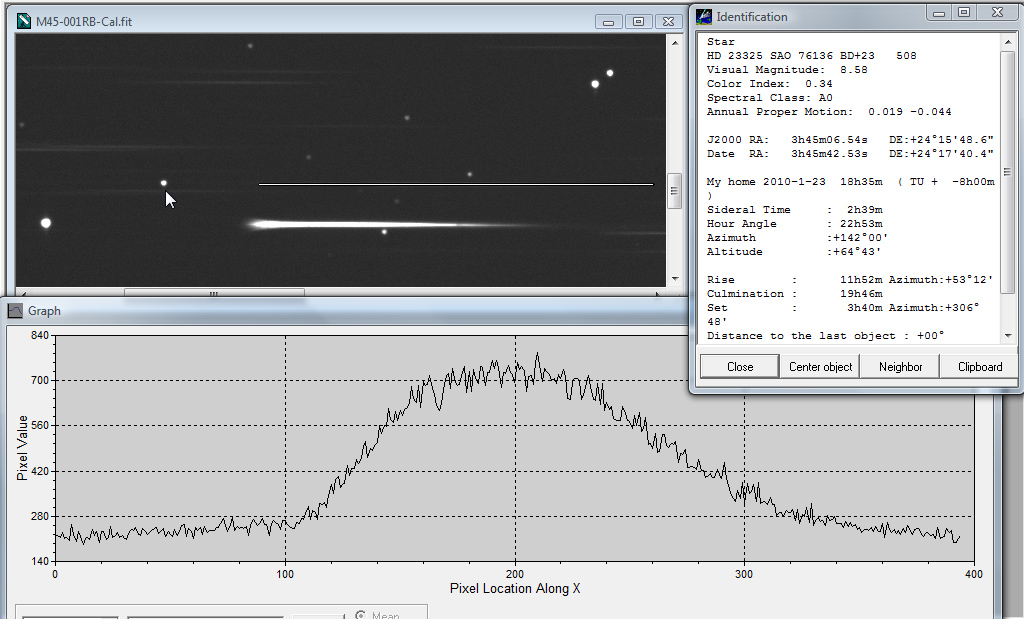This screenshot has width=1024, height=619.
Task: Click the Clipboard button
Action: pos(980,366)
